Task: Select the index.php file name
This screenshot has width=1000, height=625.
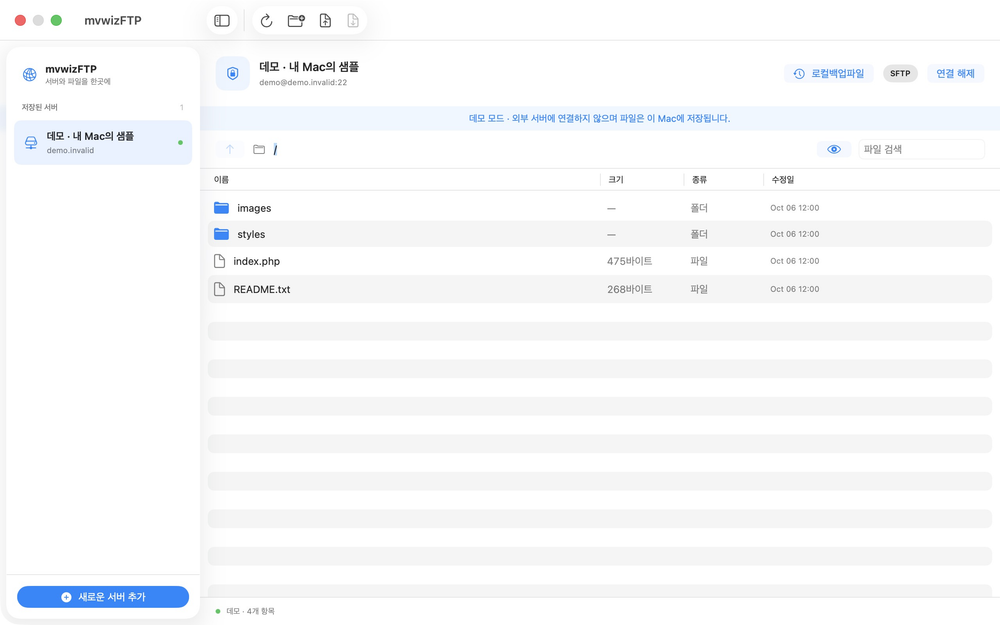Action: (x=256, y=261)
